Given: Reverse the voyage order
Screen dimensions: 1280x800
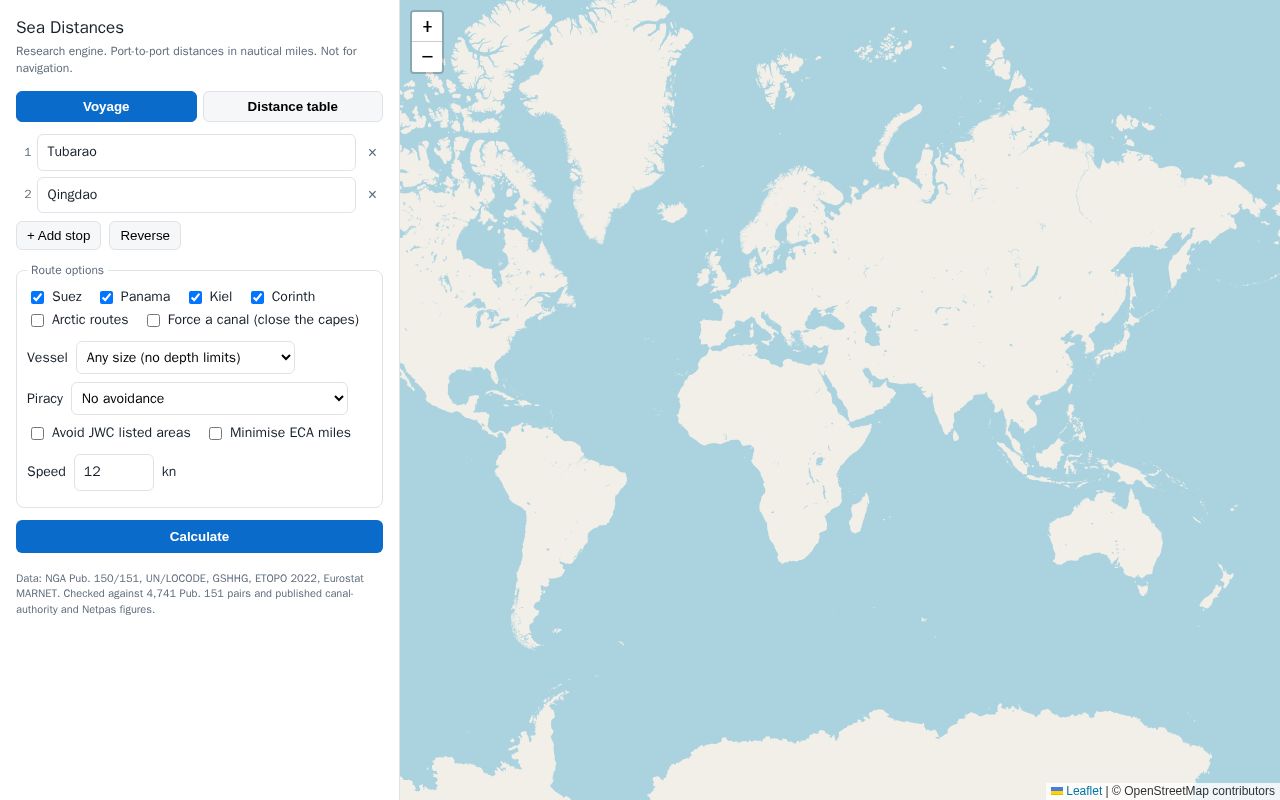Looking at the screenshot, I should pyautogui.click(x=145, y=236).
